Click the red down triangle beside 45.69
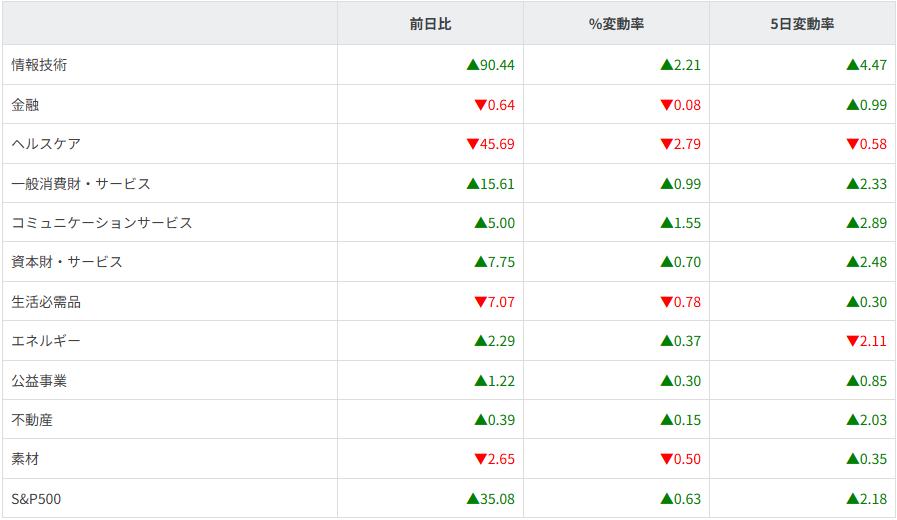The height and width of the screenshot is (520, 897). click(473, 144)
